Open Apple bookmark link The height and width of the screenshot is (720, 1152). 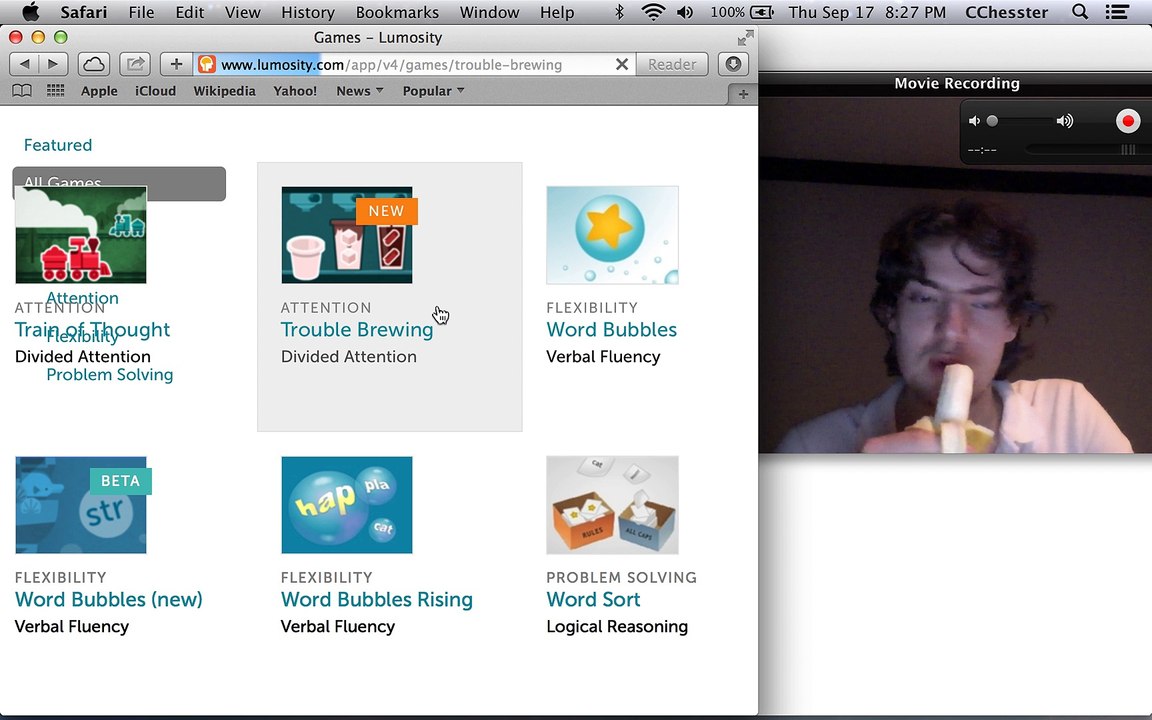pos(99,91)
